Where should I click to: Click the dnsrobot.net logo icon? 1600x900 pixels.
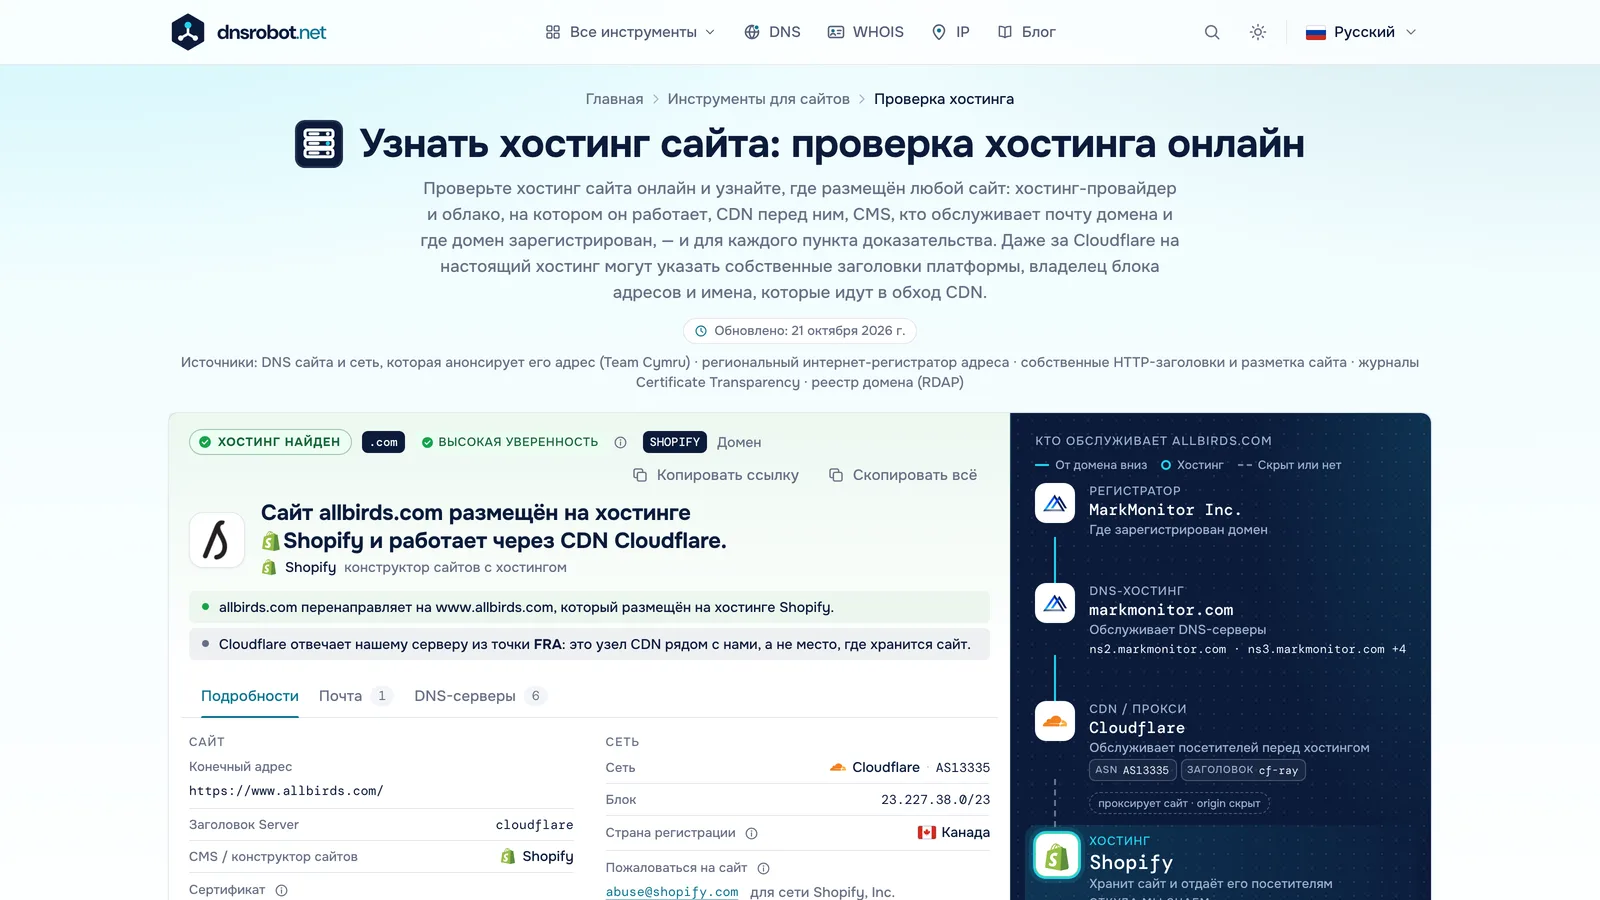click(x=188, y=32)
